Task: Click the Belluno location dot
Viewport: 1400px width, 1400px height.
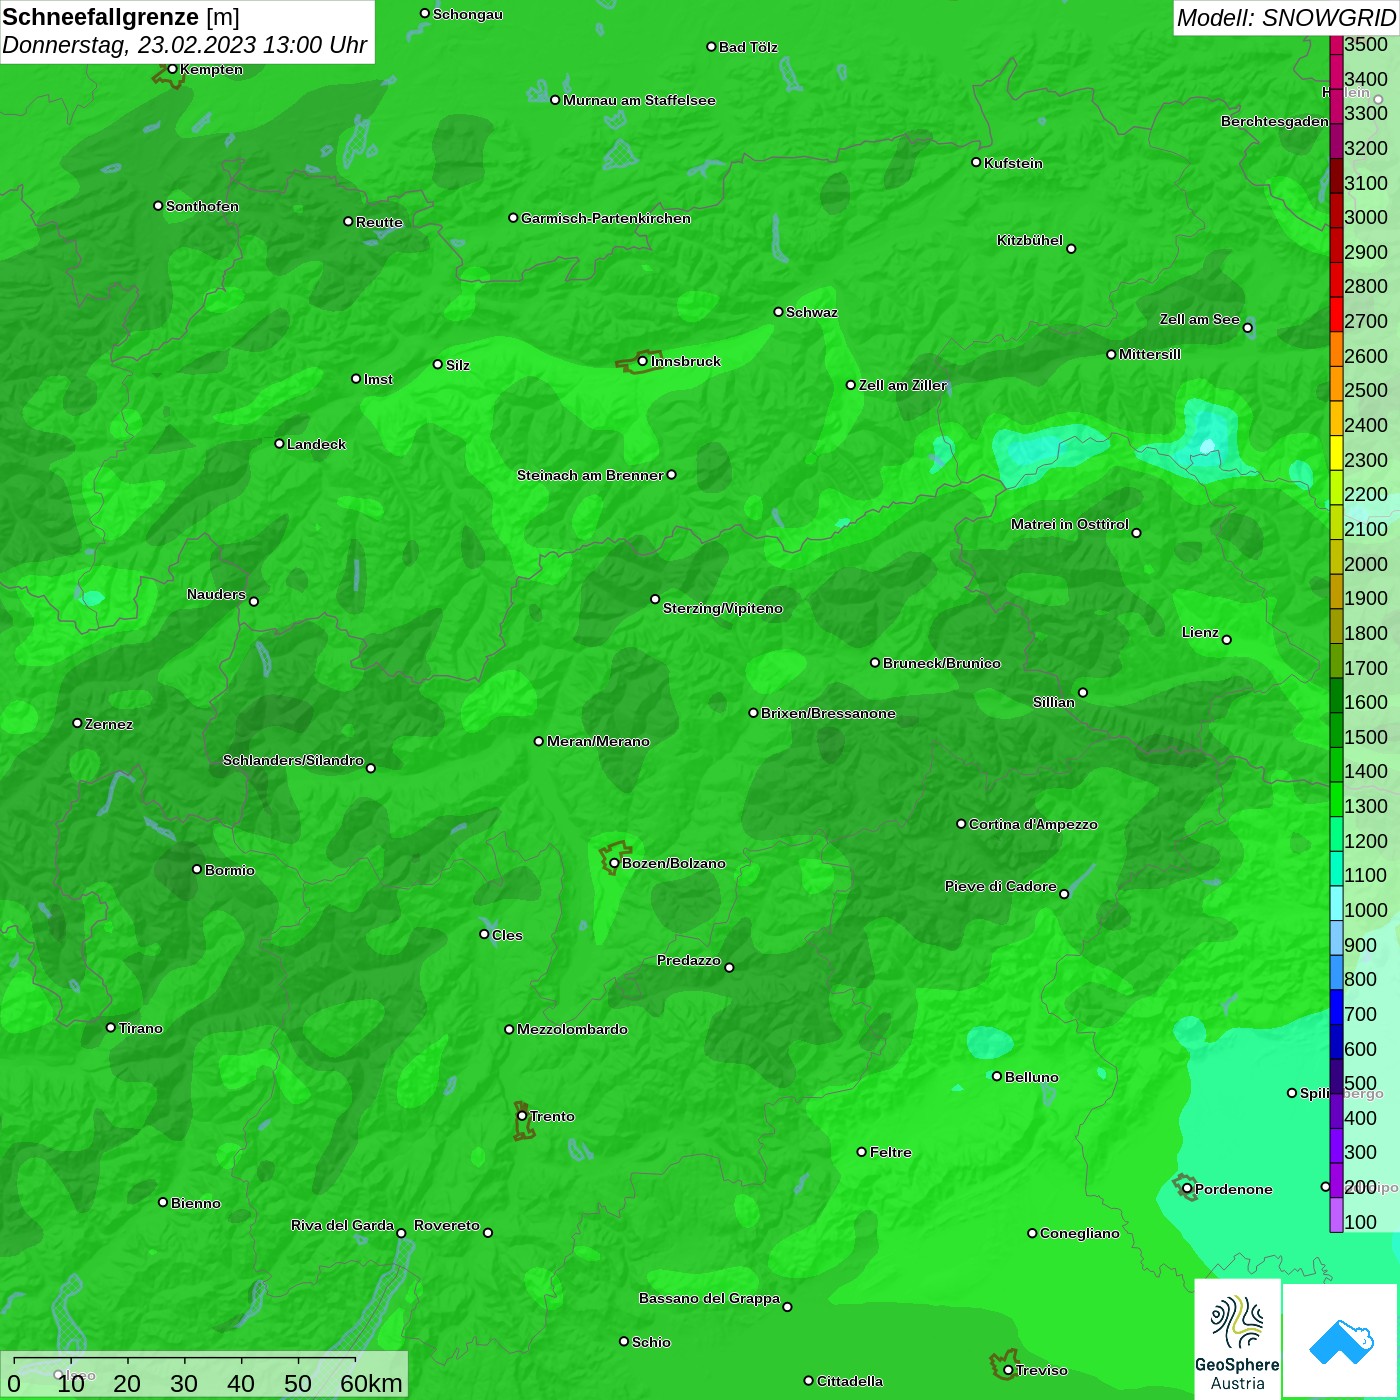Action: tap(997, 1076)
